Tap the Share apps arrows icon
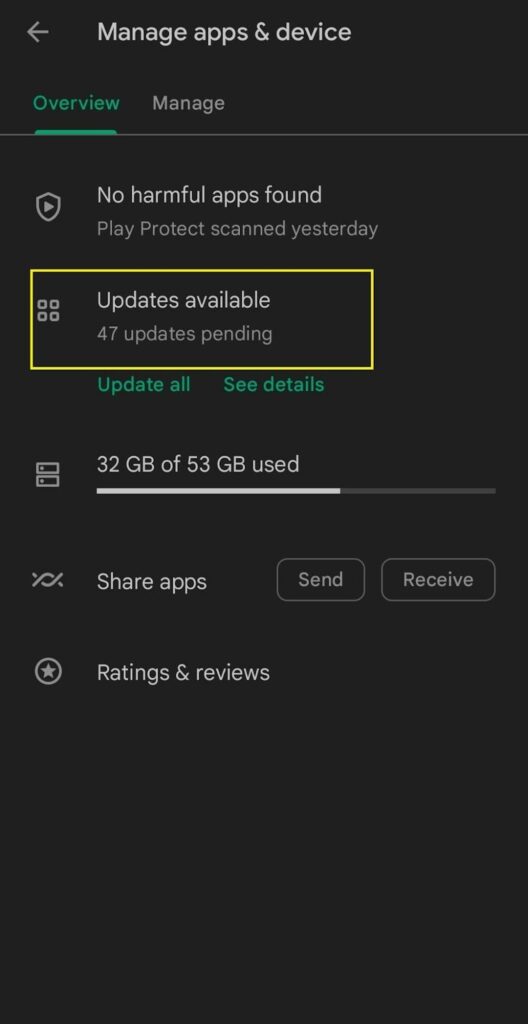The width and height of the screenshot is (528, 1024). click(48, 579)
